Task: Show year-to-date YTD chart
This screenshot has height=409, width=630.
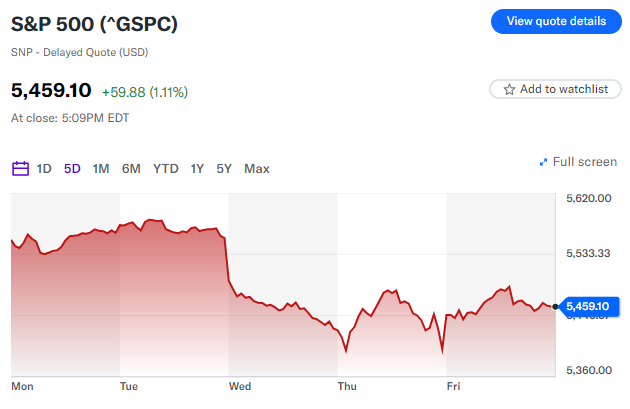Action: point(166,168)
